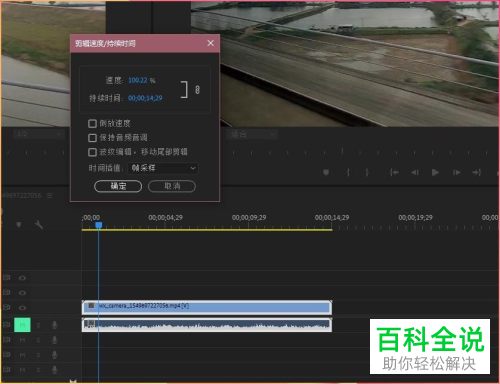The width and height of the screenshot is (500, 384).
Task: Solo the first audio track
Action: pos(38,325)
